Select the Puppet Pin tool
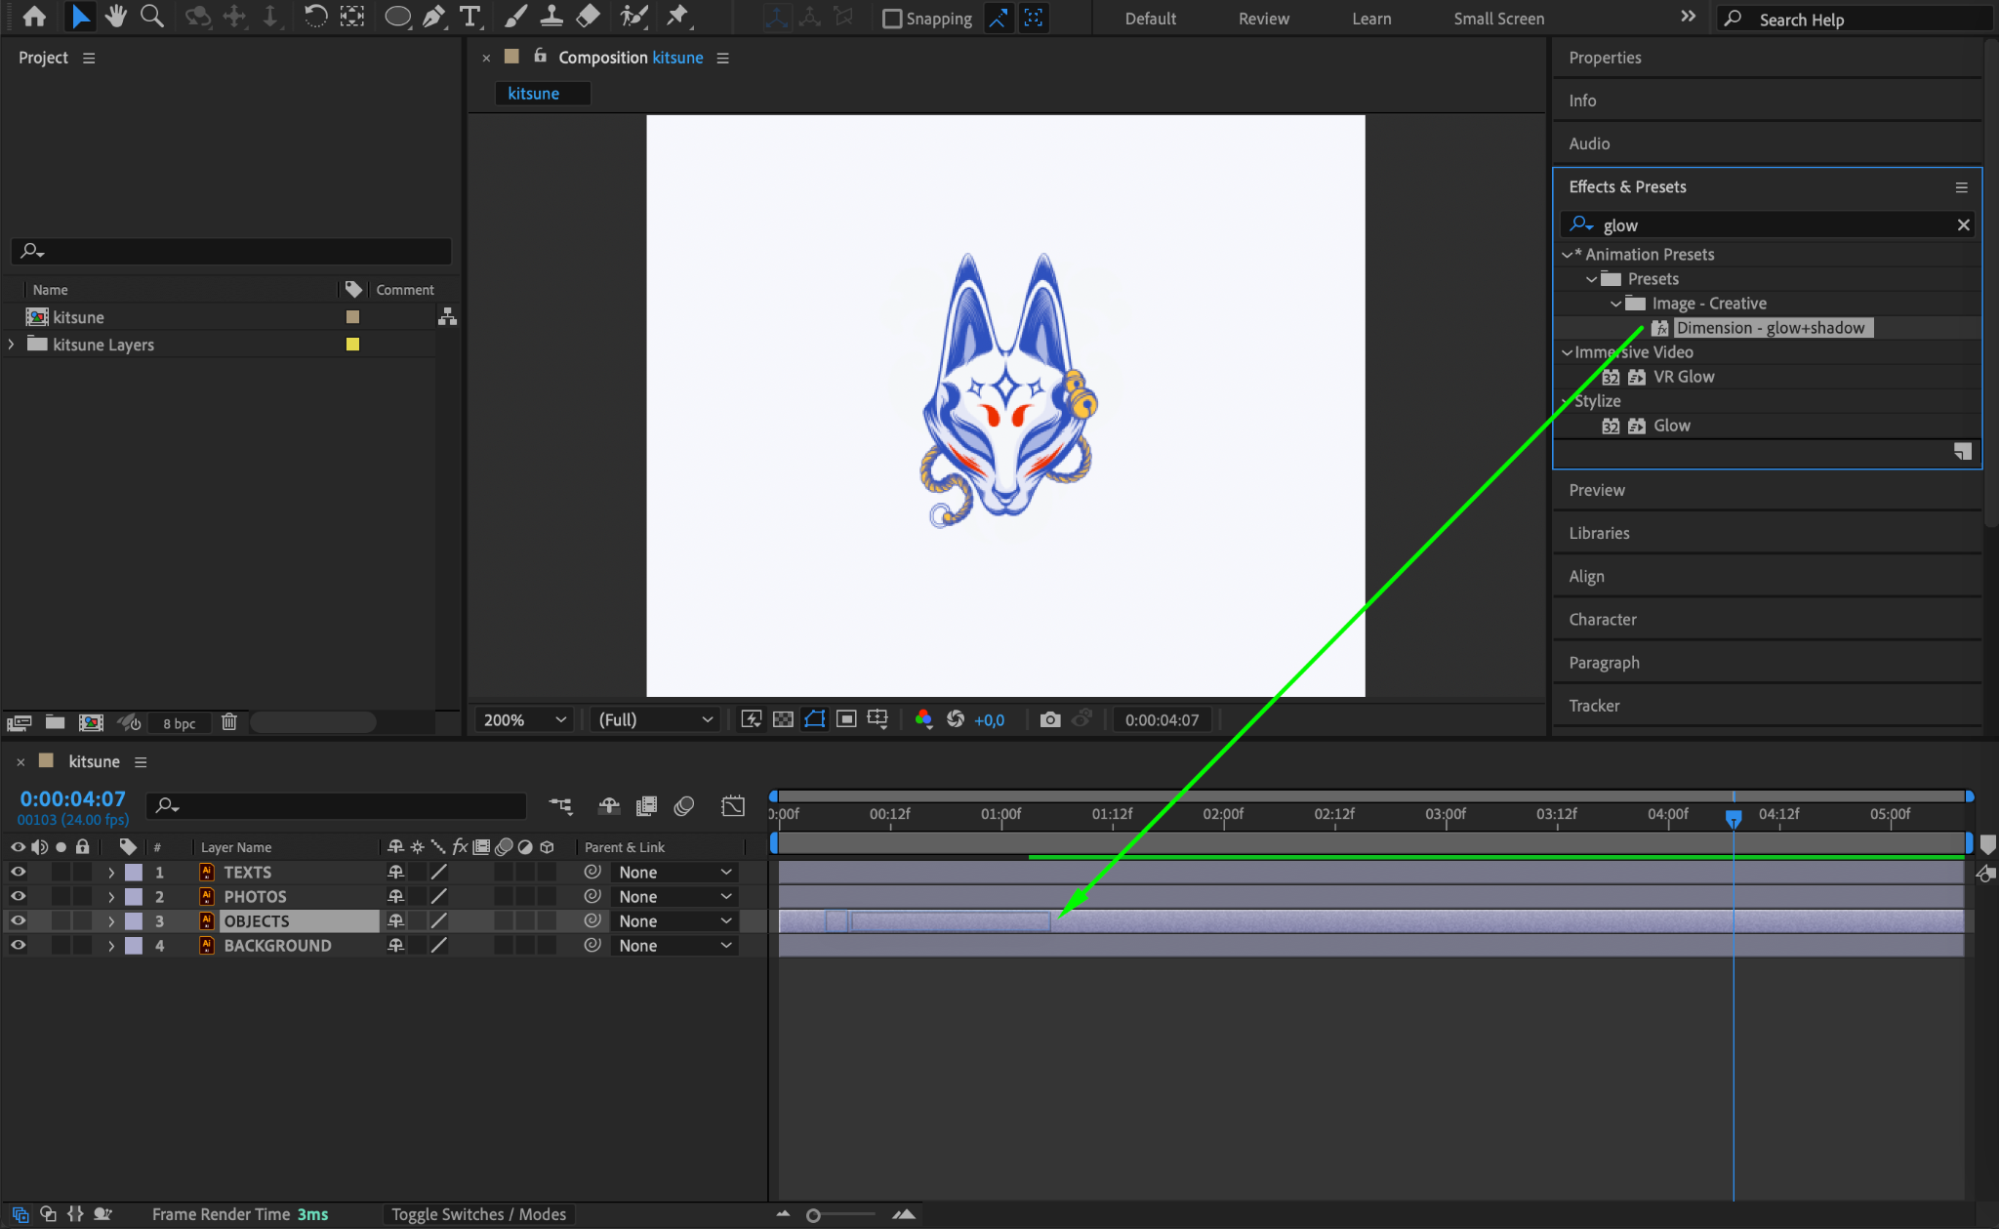 (678, 16)
